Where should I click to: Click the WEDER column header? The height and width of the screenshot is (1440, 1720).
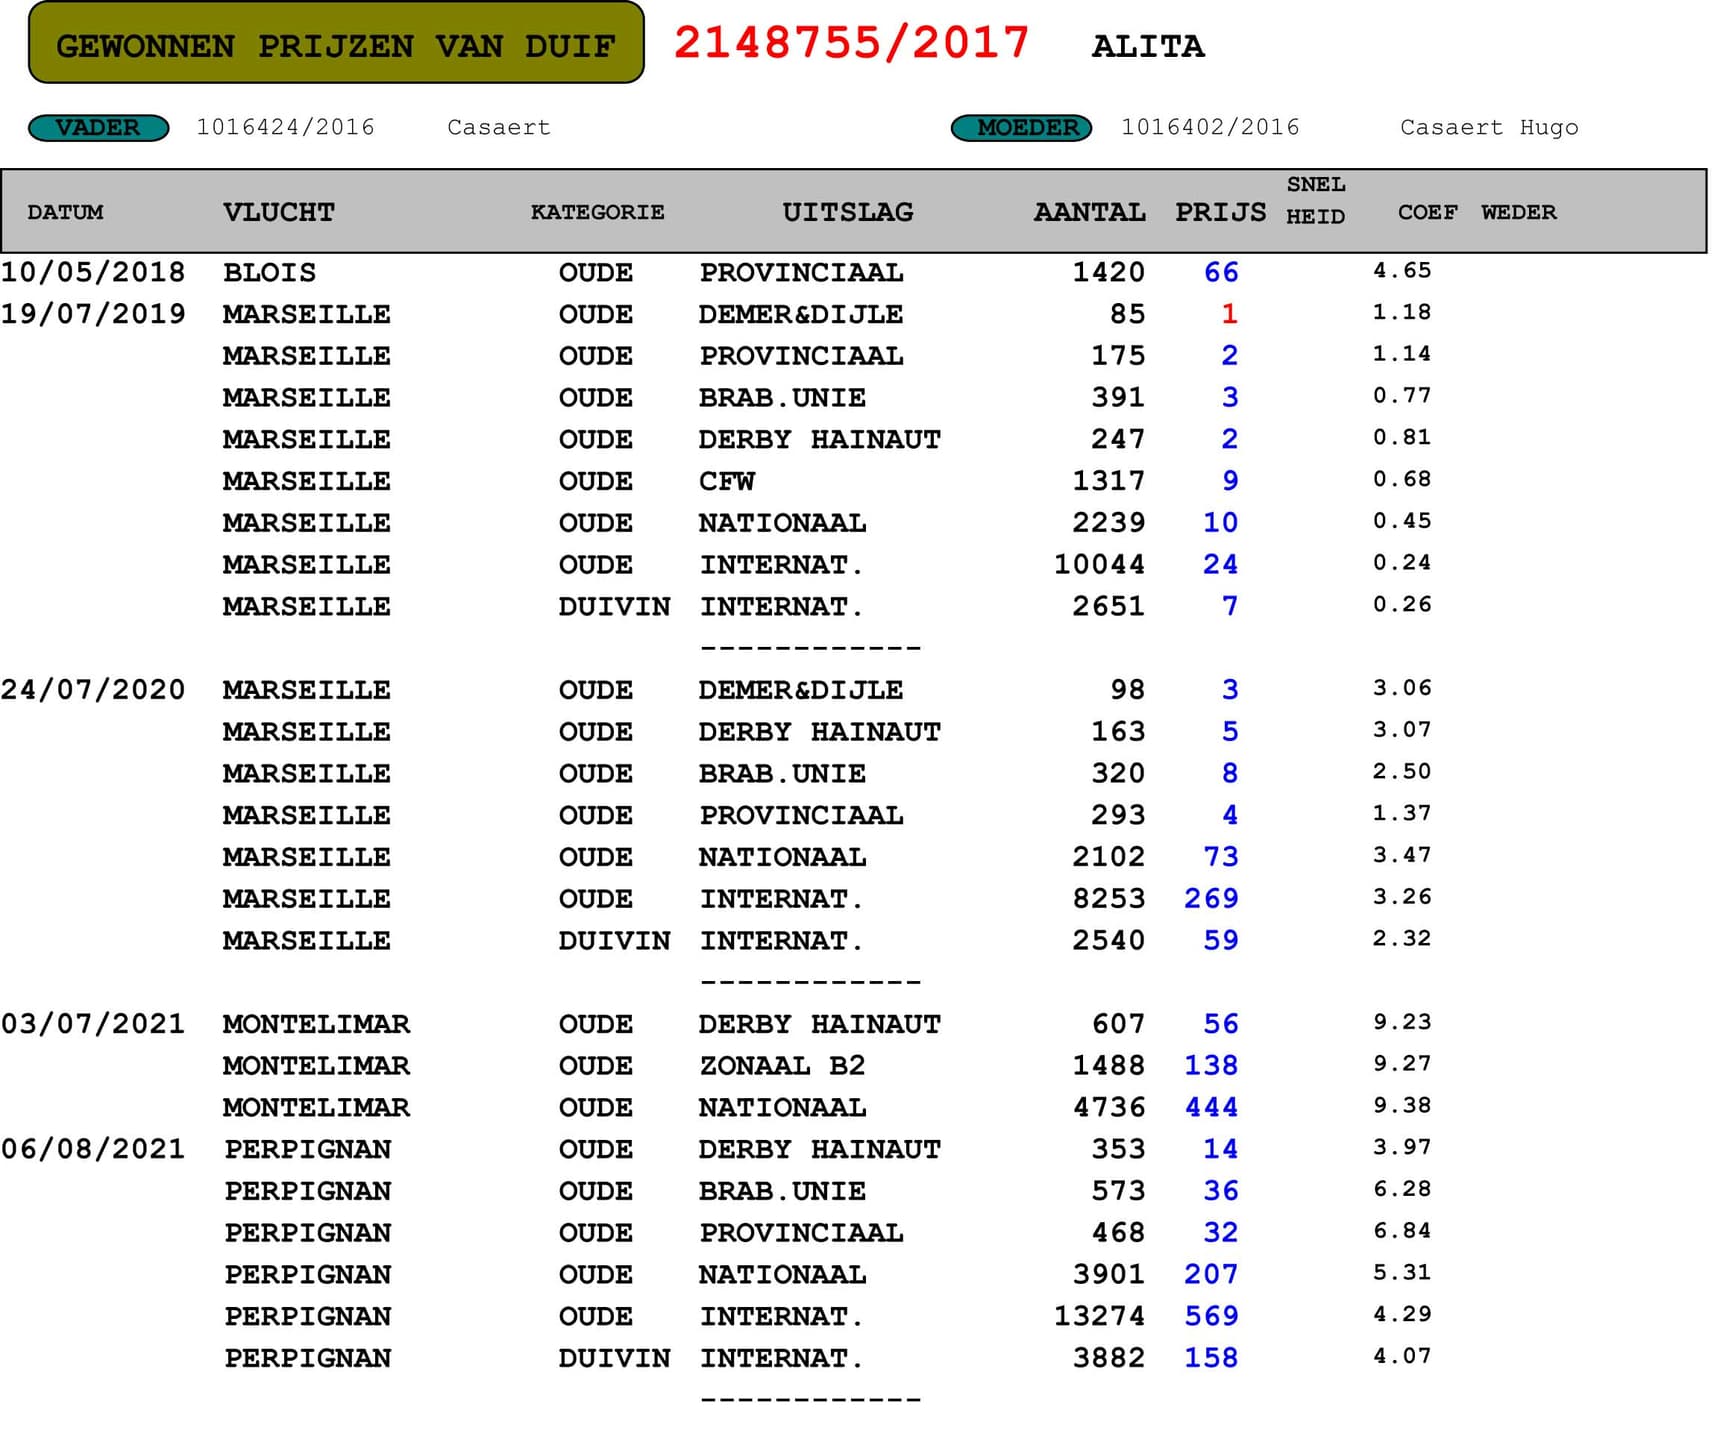point(1518,212)
